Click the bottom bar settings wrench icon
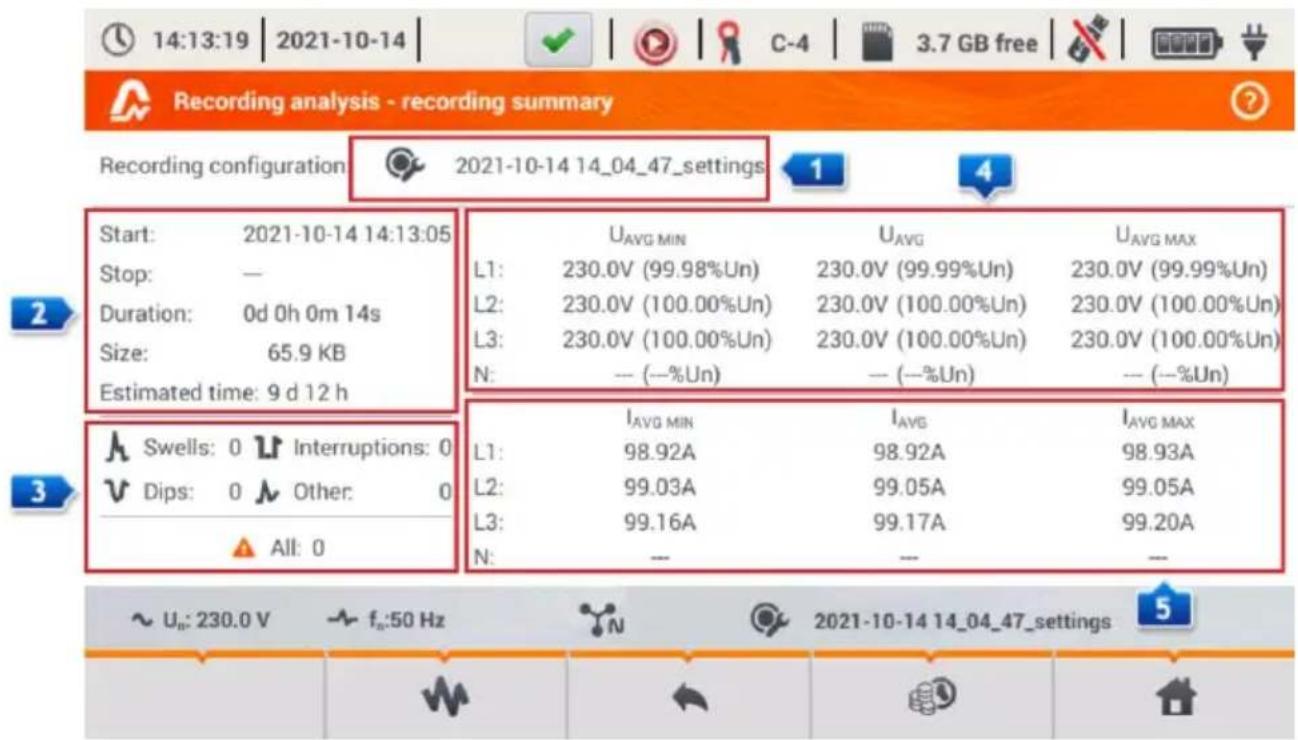Image resolution: width=1298 pixels, height=740 pixels. pyautogui.click(x=769, y=620)
